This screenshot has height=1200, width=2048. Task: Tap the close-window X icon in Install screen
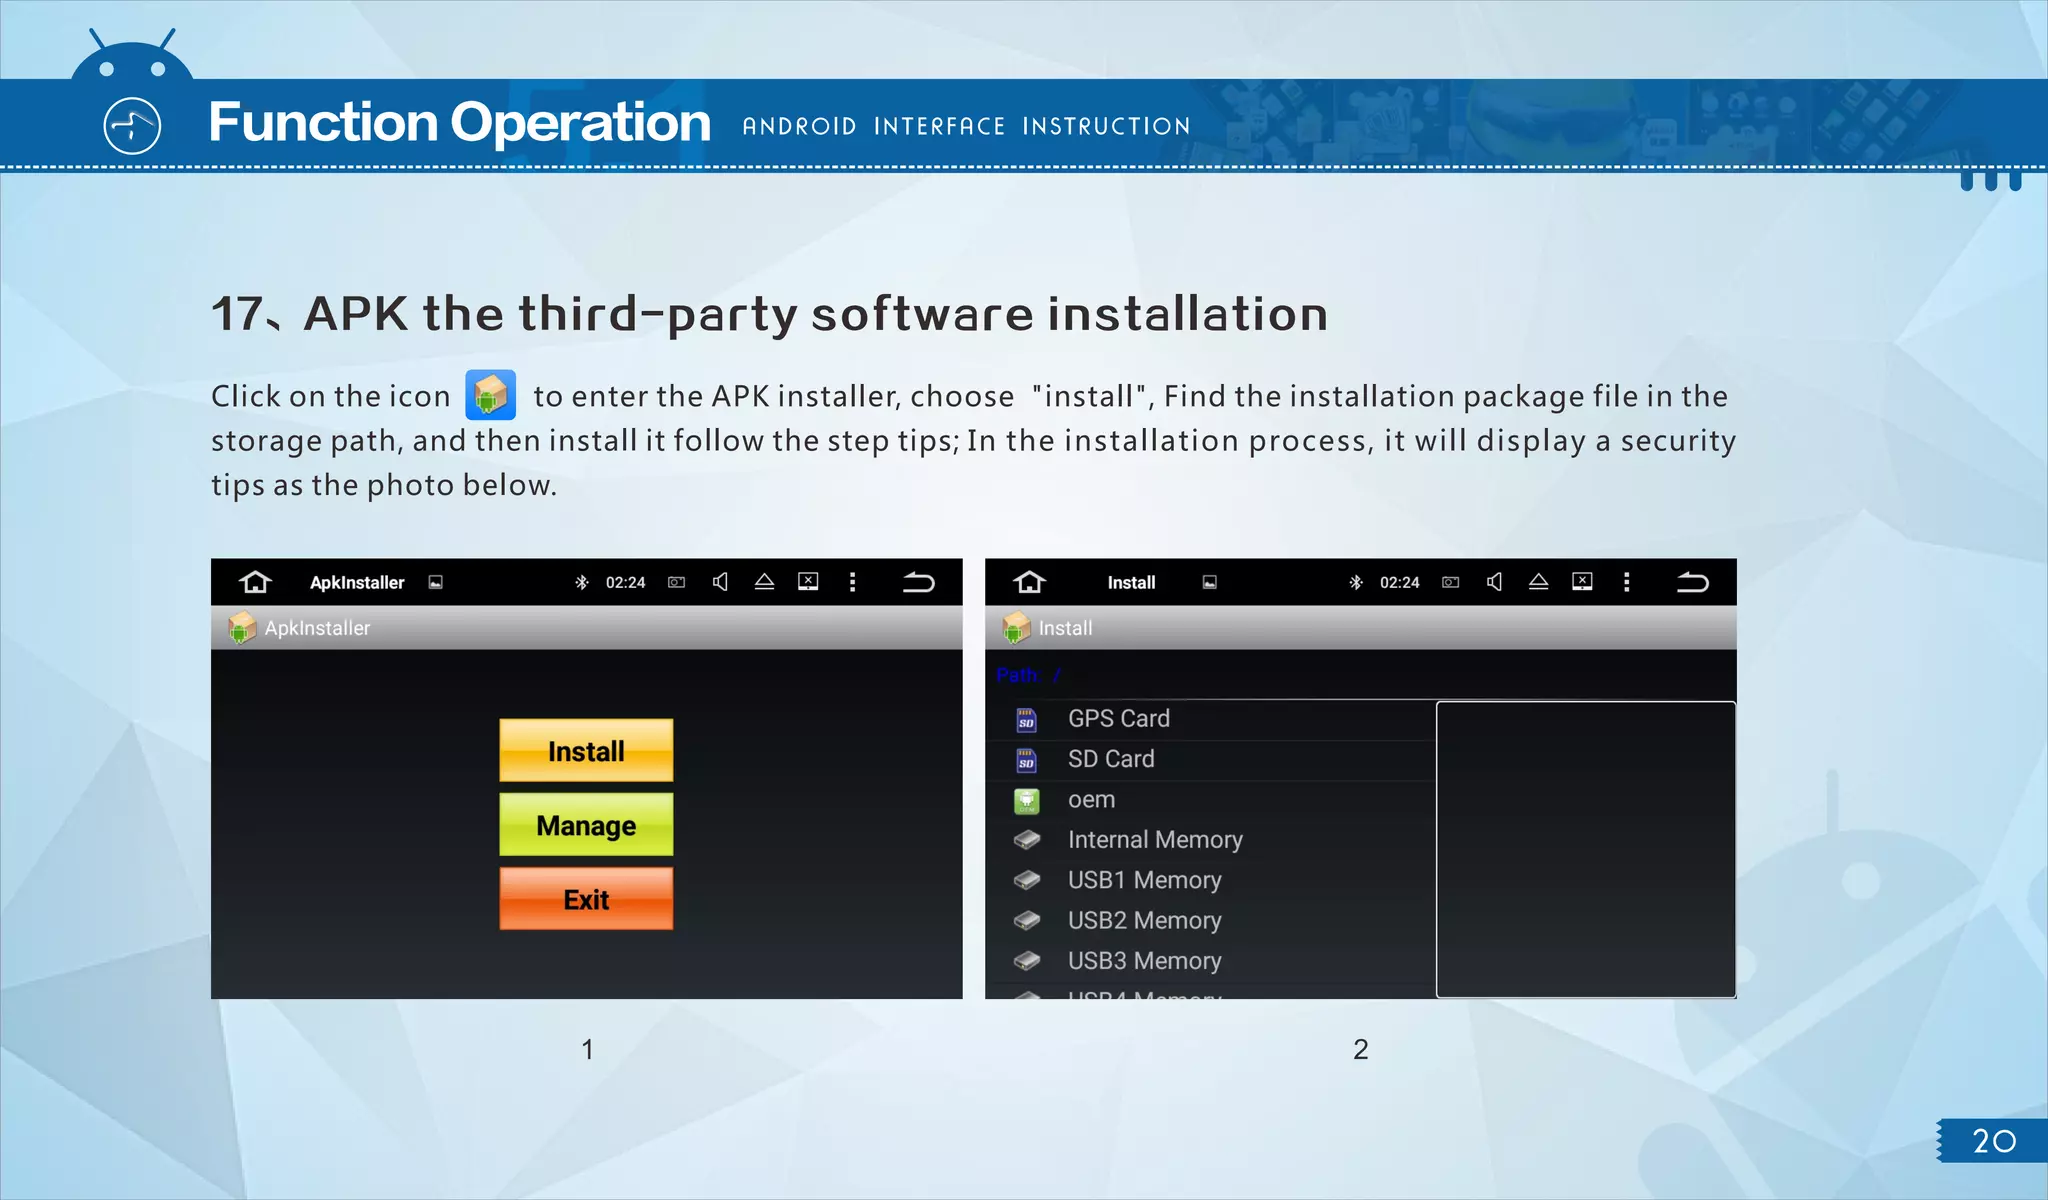click(1582, 582)
